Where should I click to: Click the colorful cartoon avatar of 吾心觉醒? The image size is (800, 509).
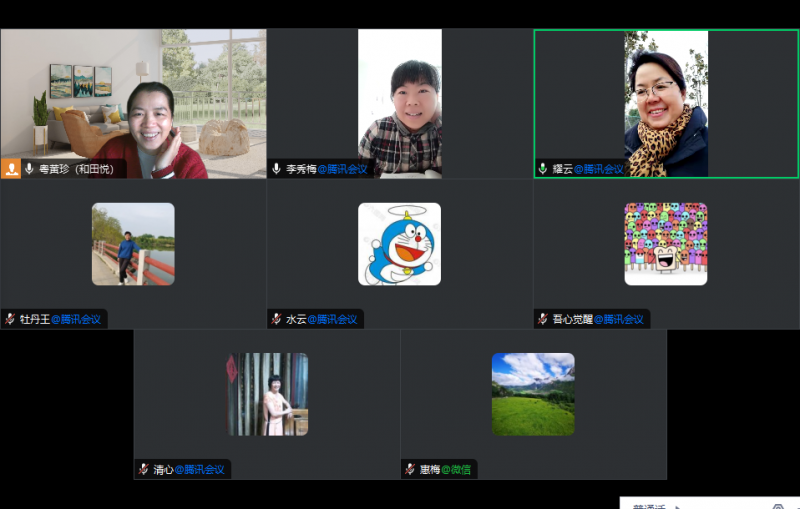(665, 244)
